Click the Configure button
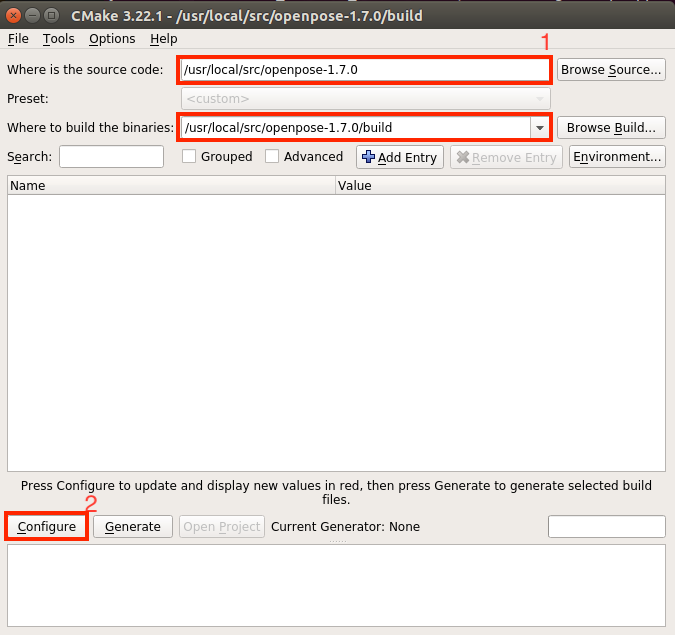This screenshot has width=675, height=635. (x=46, y=527)
